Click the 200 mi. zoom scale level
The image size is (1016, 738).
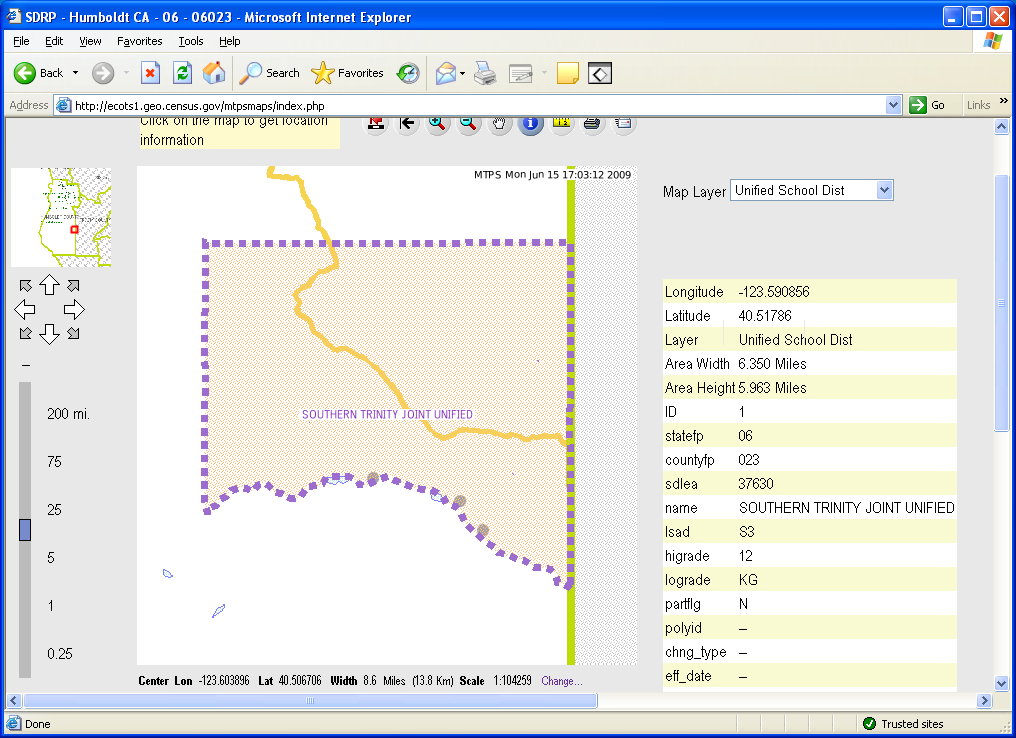click(68, 414)
